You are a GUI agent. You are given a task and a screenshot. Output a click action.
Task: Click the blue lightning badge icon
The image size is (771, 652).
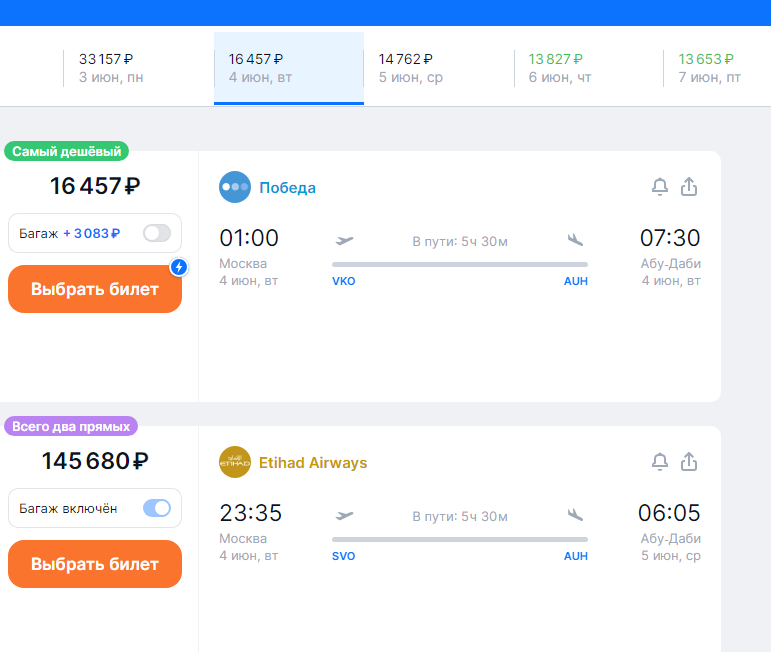(x=179, y=267)
